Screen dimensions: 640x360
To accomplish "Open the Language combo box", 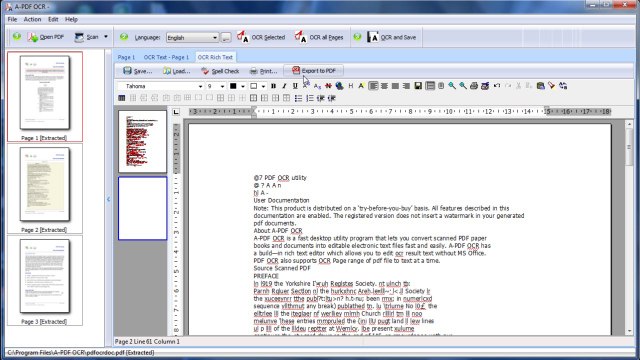I will pyautogui.click(x=192, y=38).
